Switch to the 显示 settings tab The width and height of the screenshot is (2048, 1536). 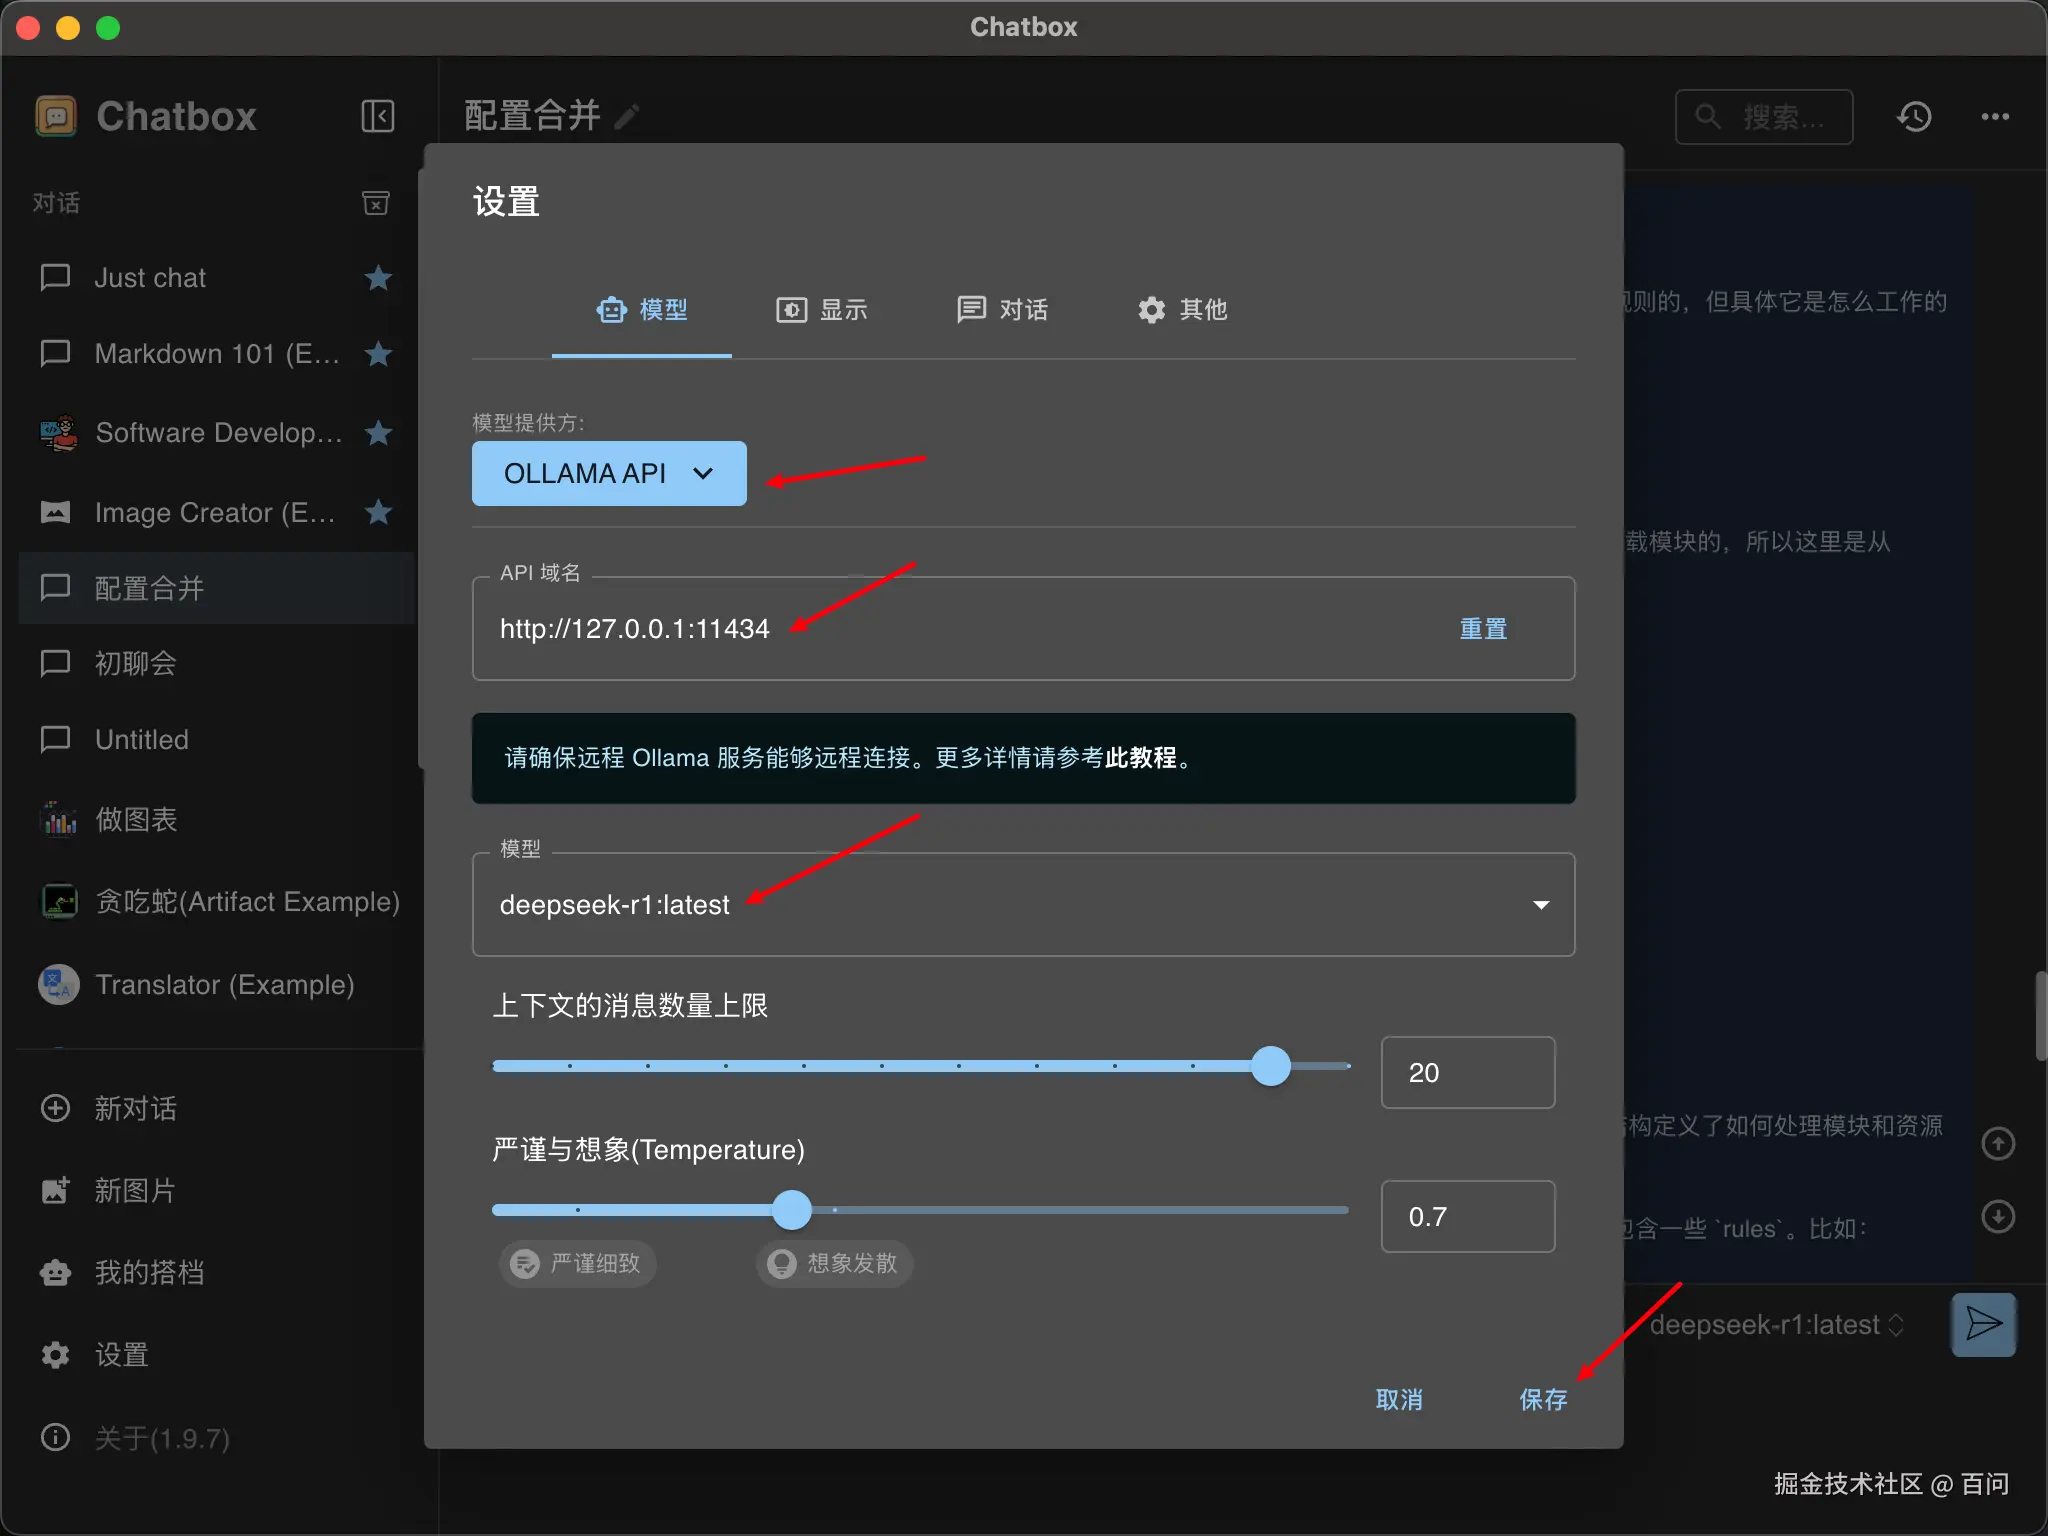pyautogui.click(x=822, y=310)
